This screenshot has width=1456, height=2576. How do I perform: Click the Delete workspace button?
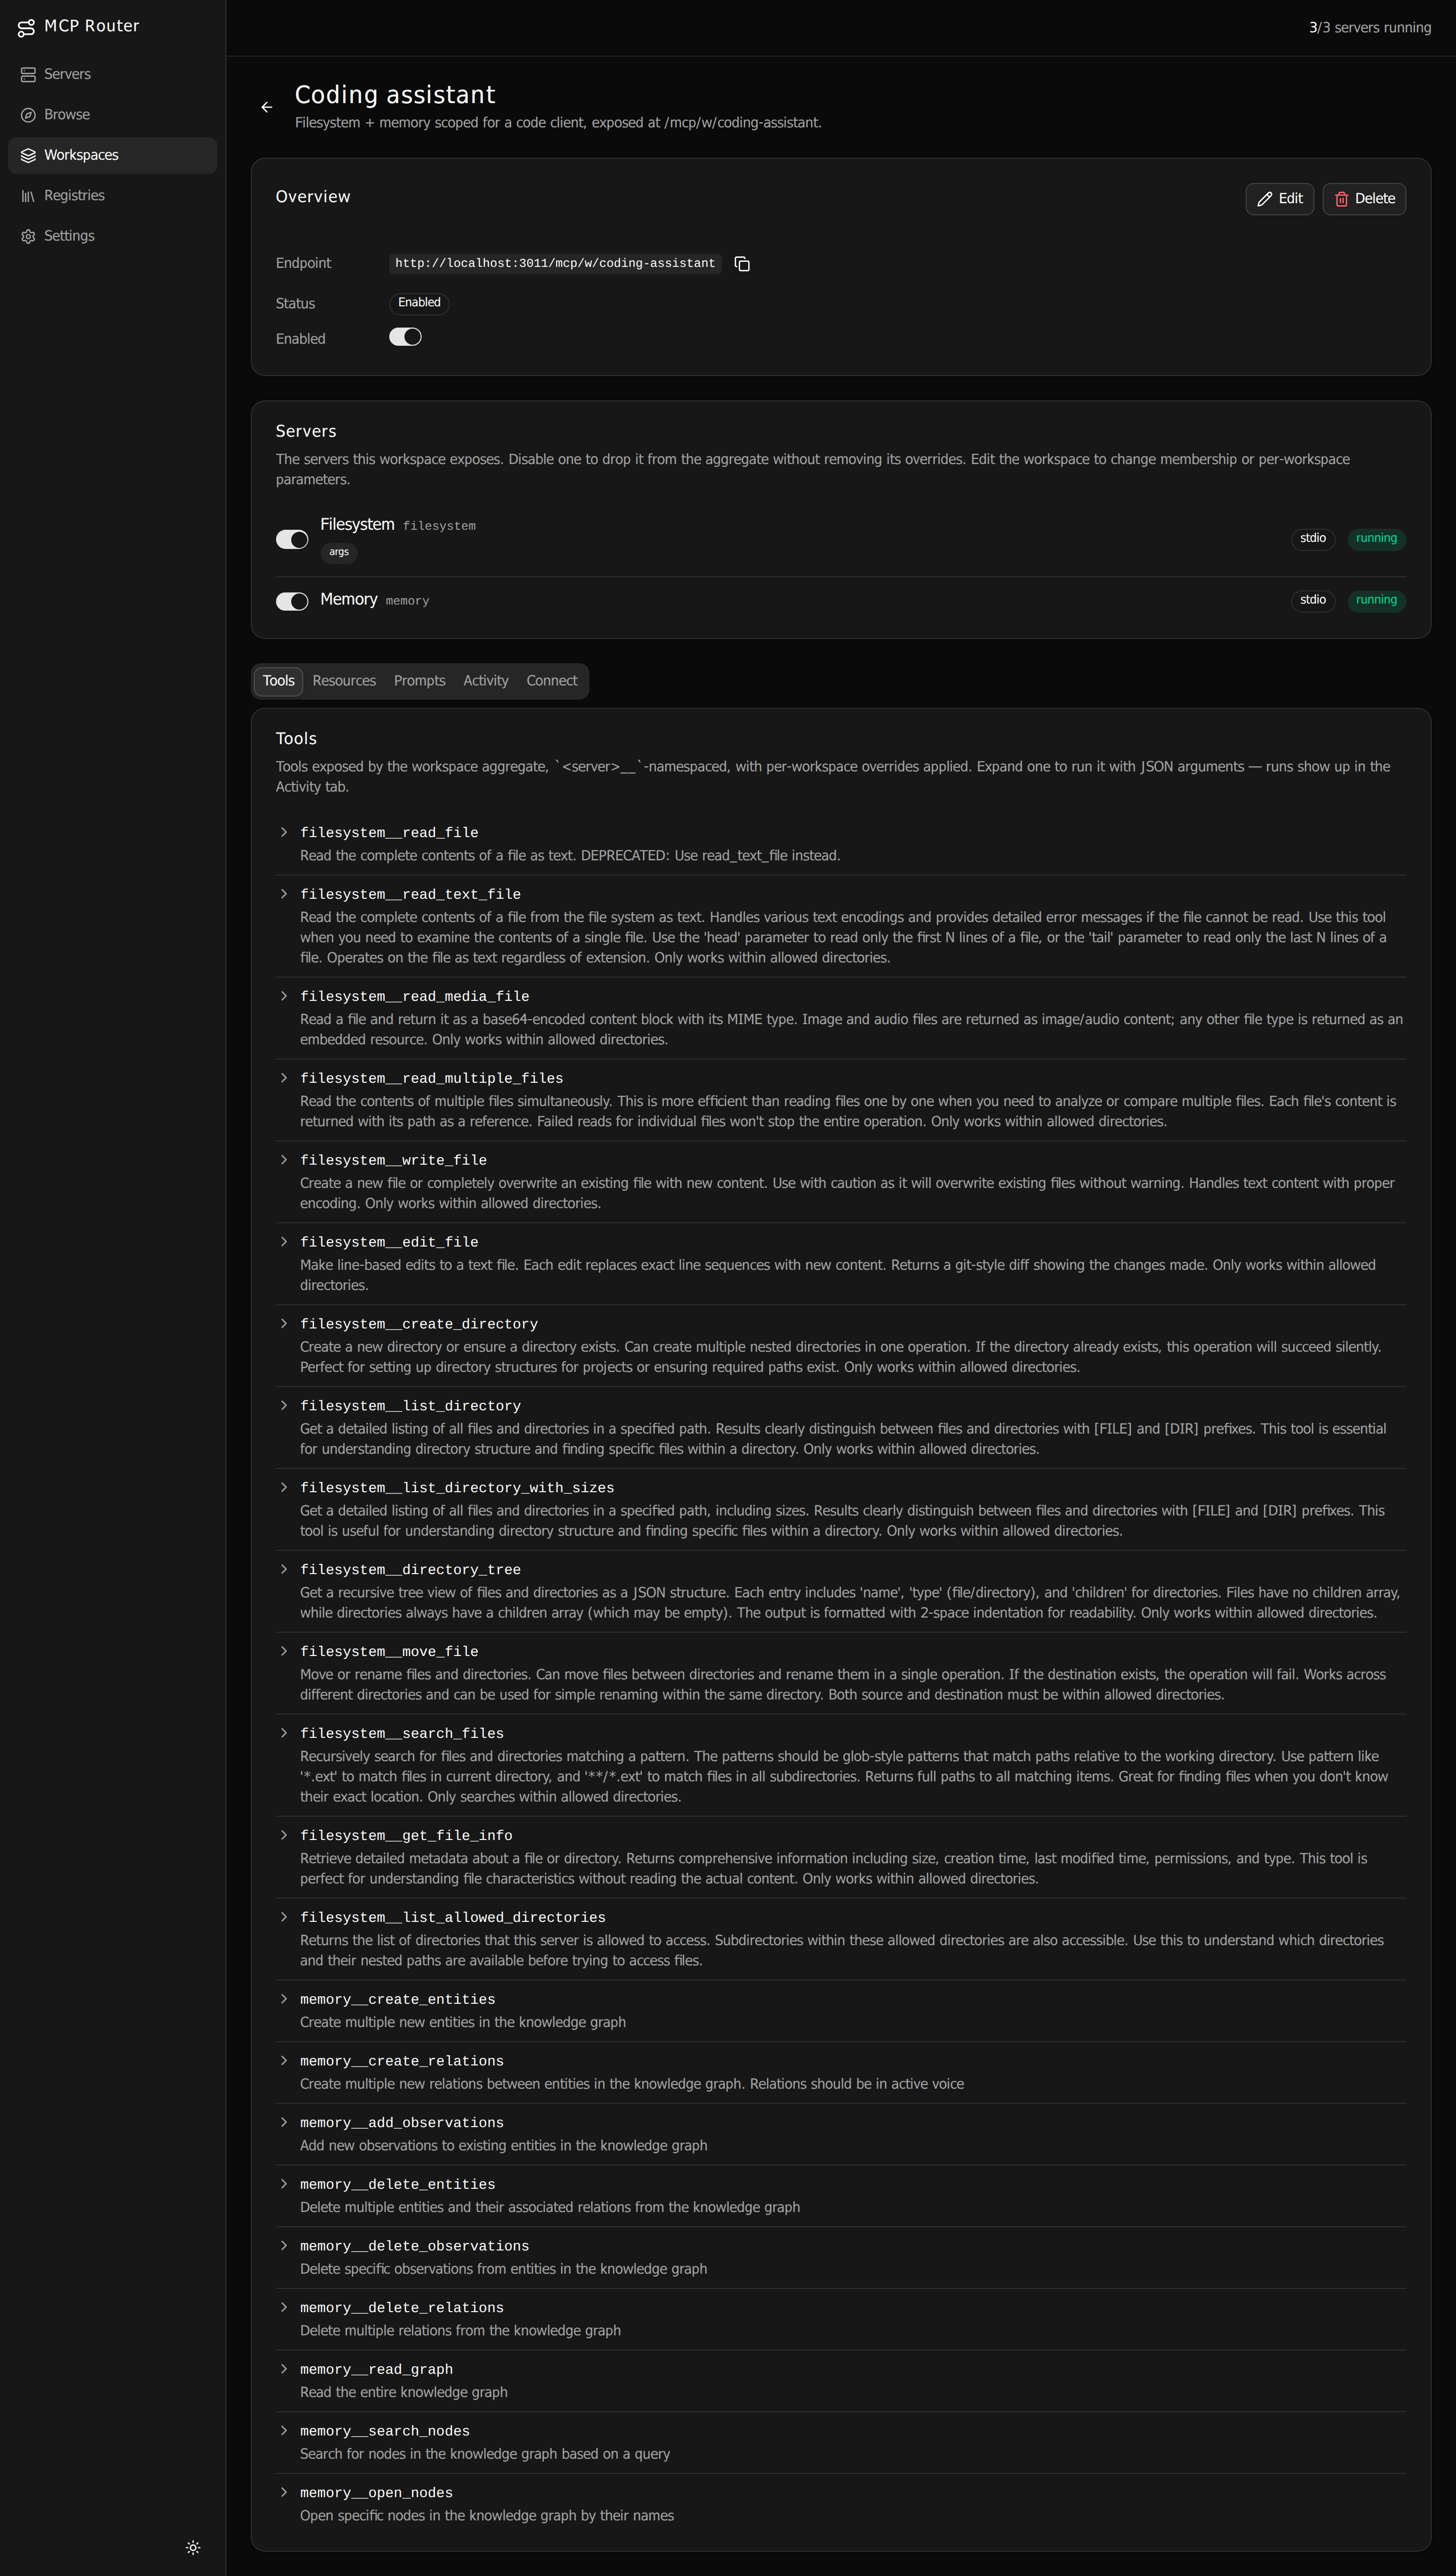click(1364, 199)
